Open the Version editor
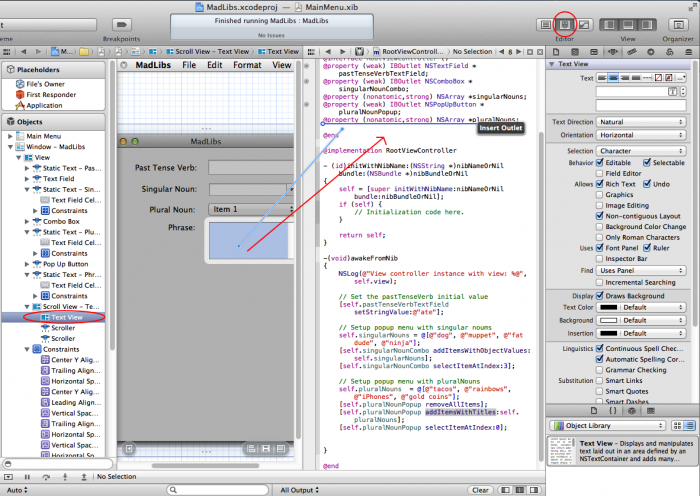700x496 pixels. point(584,25)
